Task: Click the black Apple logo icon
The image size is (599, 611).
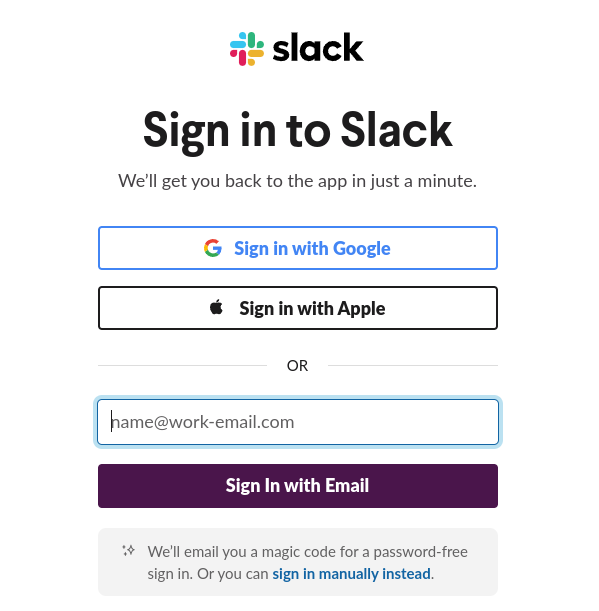Action: 216,307
